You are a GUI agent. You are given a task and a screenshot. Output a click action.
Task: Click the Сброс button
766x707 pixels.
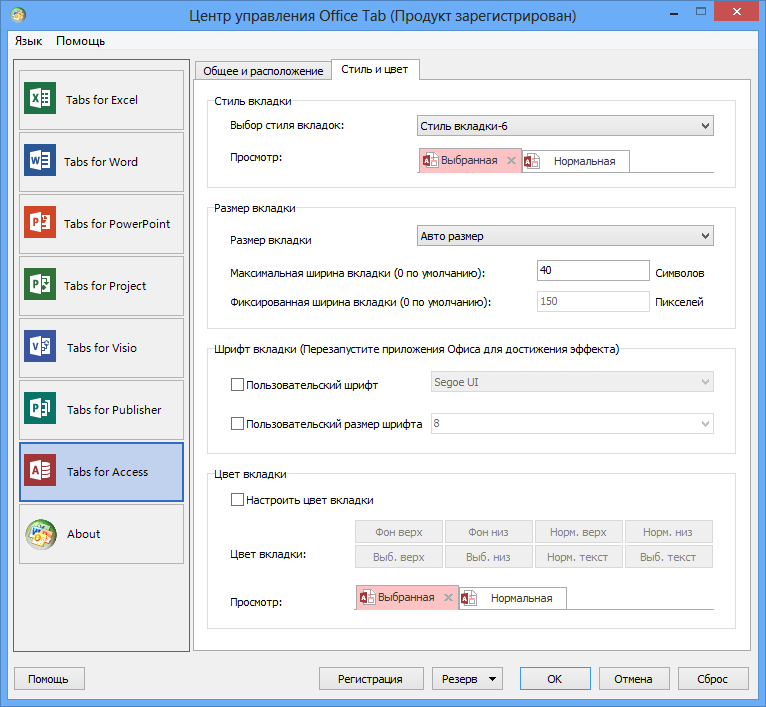tap(713, 679)
